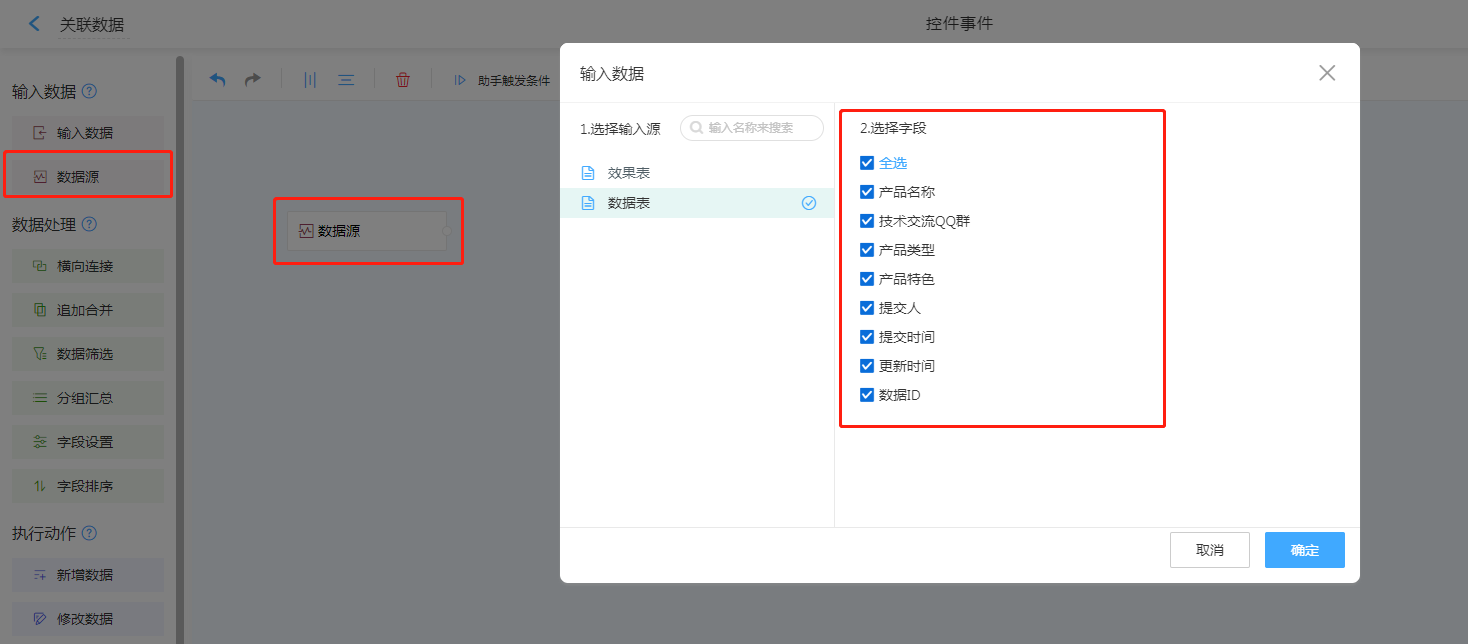The height and width of the screenshot is (644, 1468).
Task: Close the 输入数据 dialog
Action: [1327, 73]
